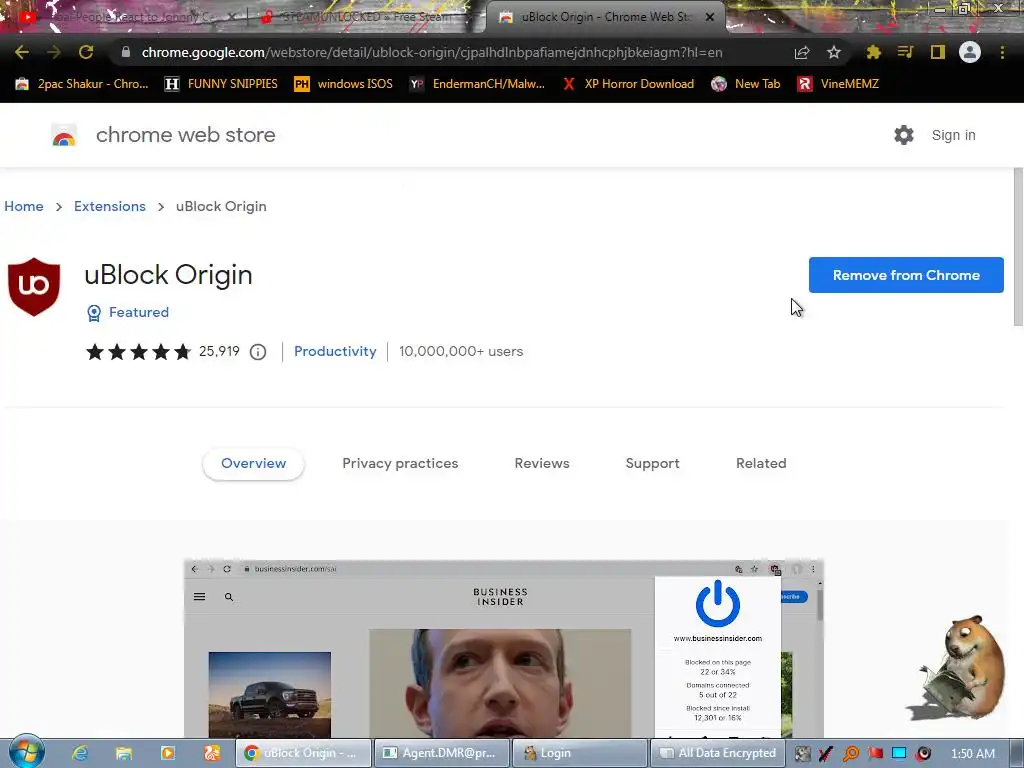Screen dimensions: 1024x768
Task: Open Chrome's three-dot menu
Action: tap(1002, 52)
